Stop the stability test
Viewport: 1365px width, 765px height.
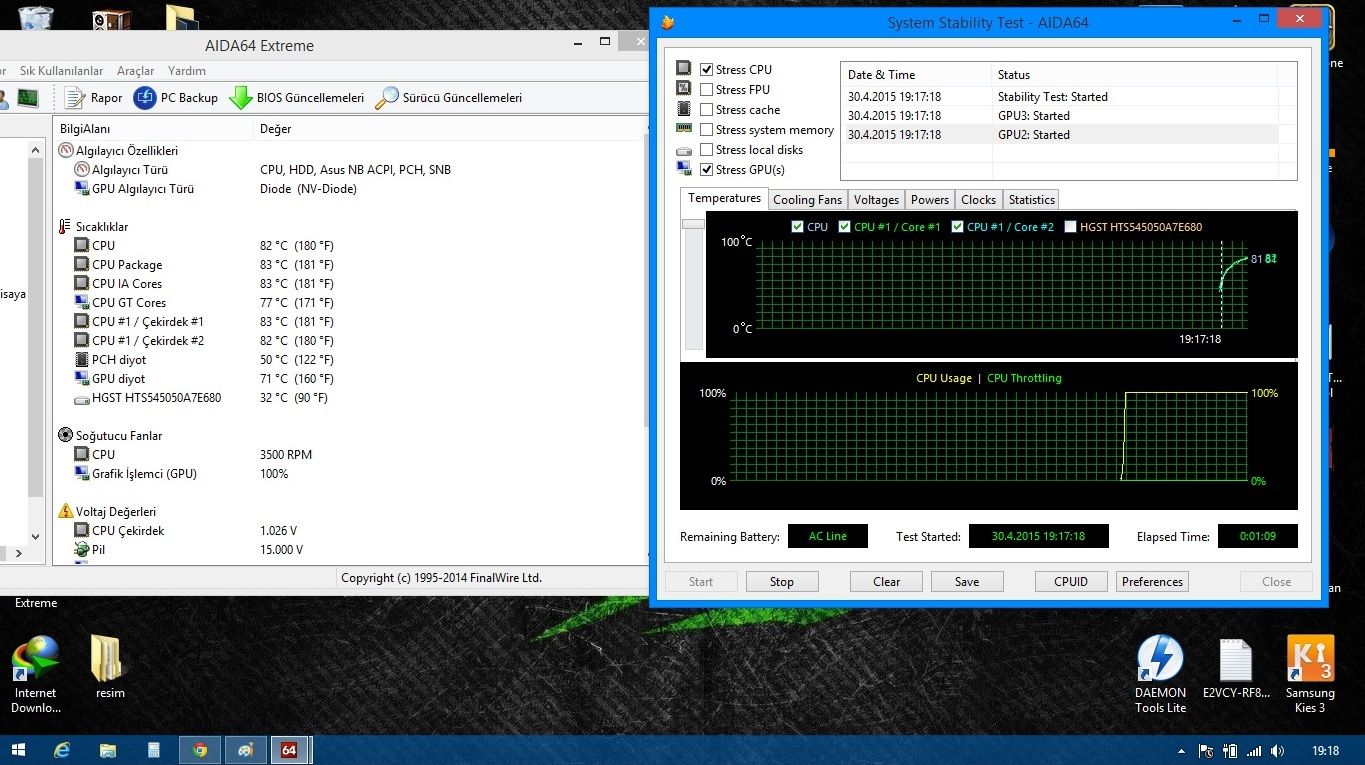782,582
